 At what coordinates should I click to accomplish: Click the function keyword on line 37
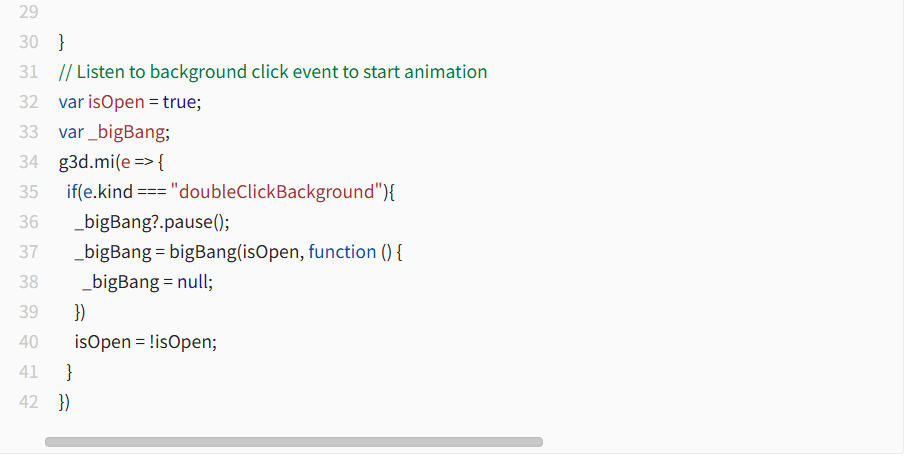click(342, 252)
